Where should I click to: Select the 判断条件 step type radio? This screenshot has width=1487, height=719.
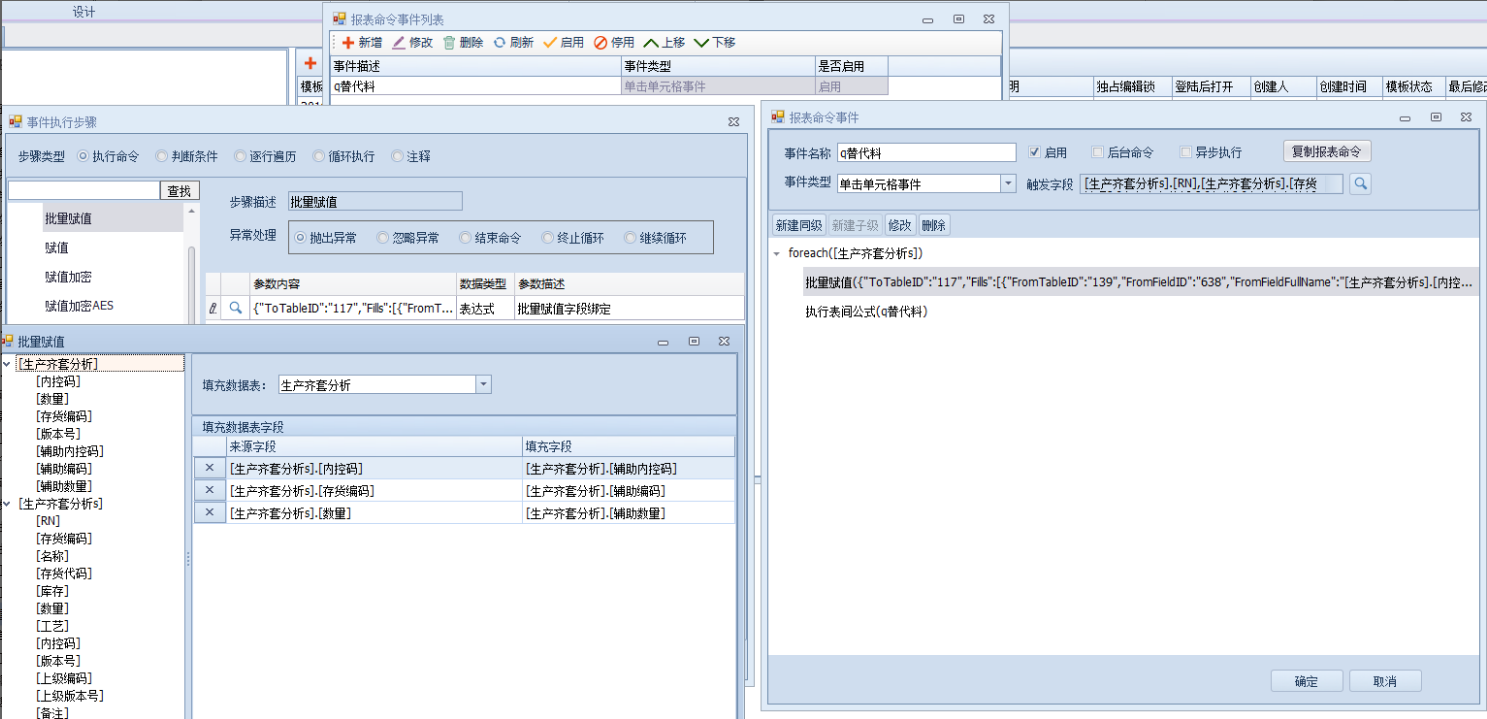(x=162, y=156)
